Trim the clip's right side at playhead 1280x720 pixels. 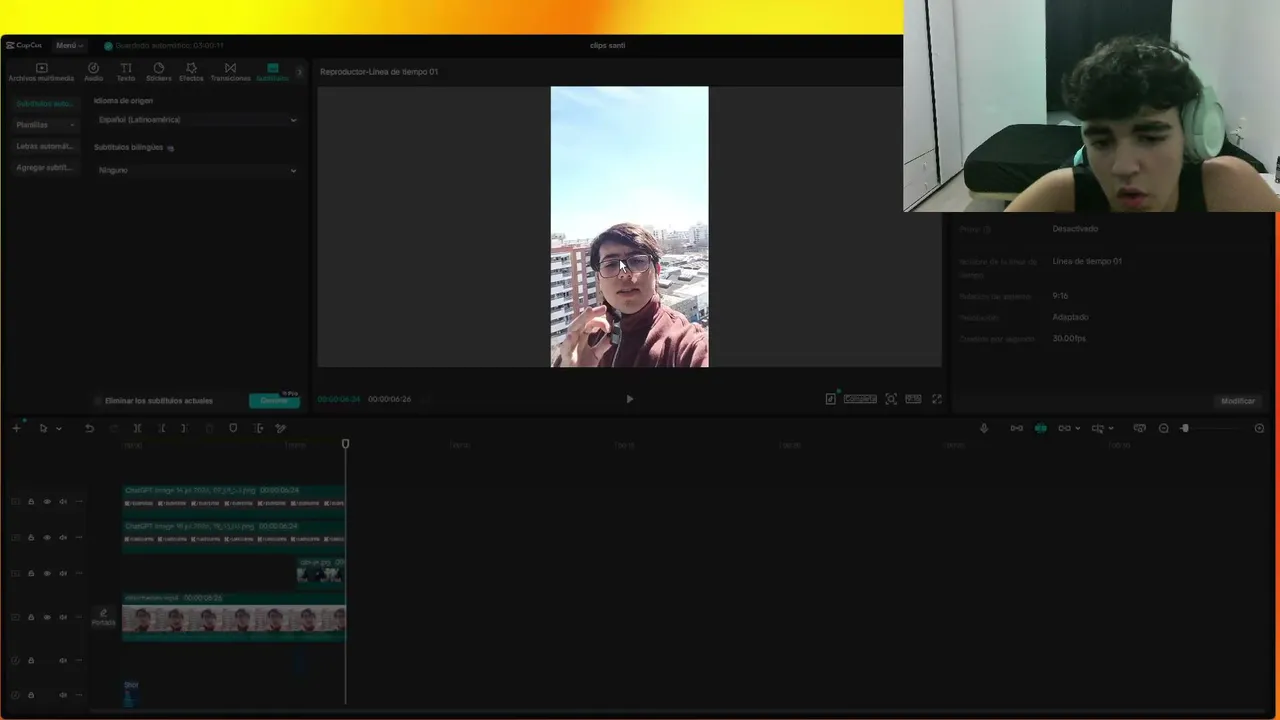185,428
